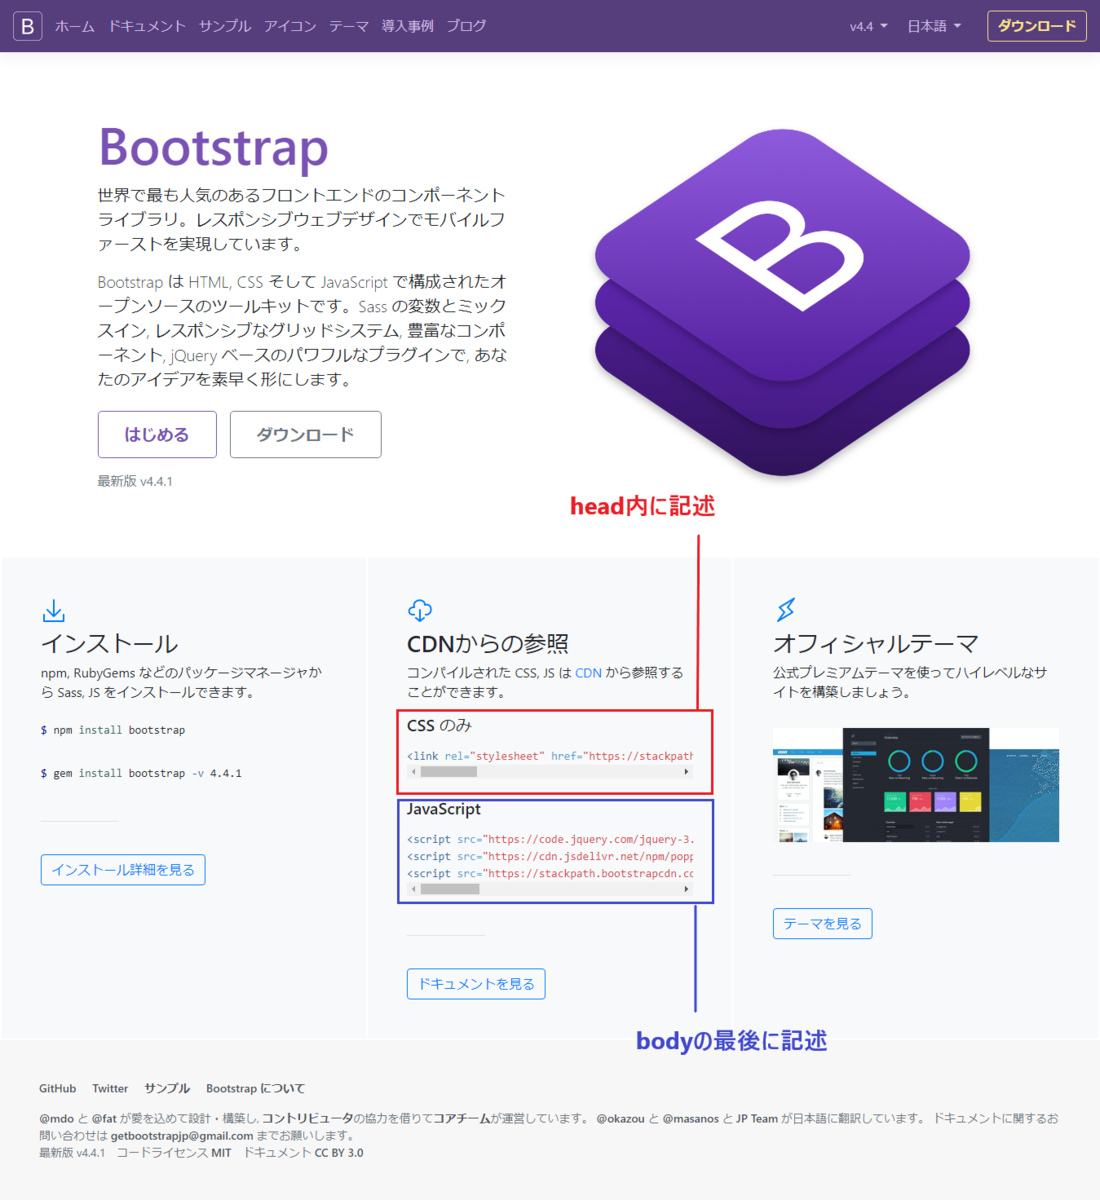Click the はじめる button
The width and height of the screenshot is (1100, 1200).
click(157, 434)
